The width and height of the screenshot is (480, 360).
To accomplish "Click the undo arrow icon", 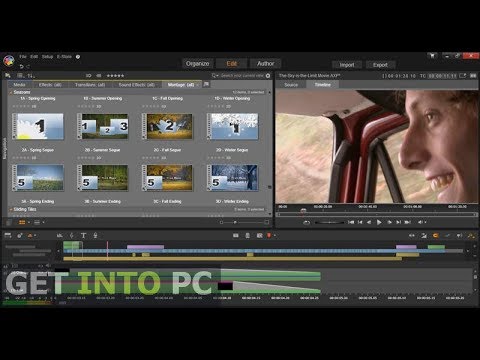I will click(x=22, y=66).
